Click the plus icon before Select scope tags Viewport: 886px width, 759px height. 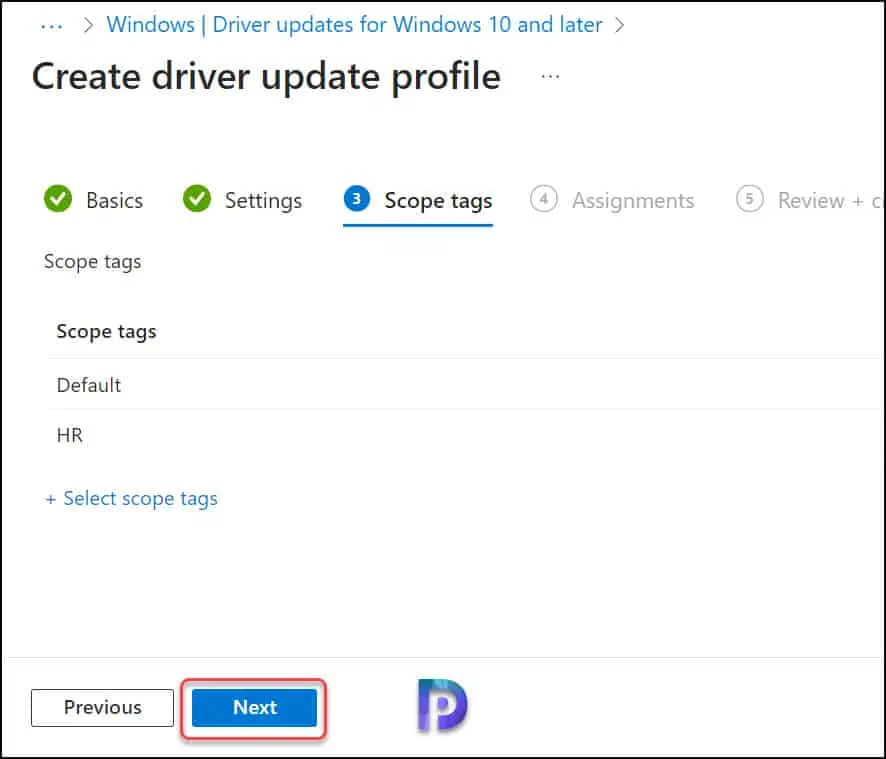point(51,499)
